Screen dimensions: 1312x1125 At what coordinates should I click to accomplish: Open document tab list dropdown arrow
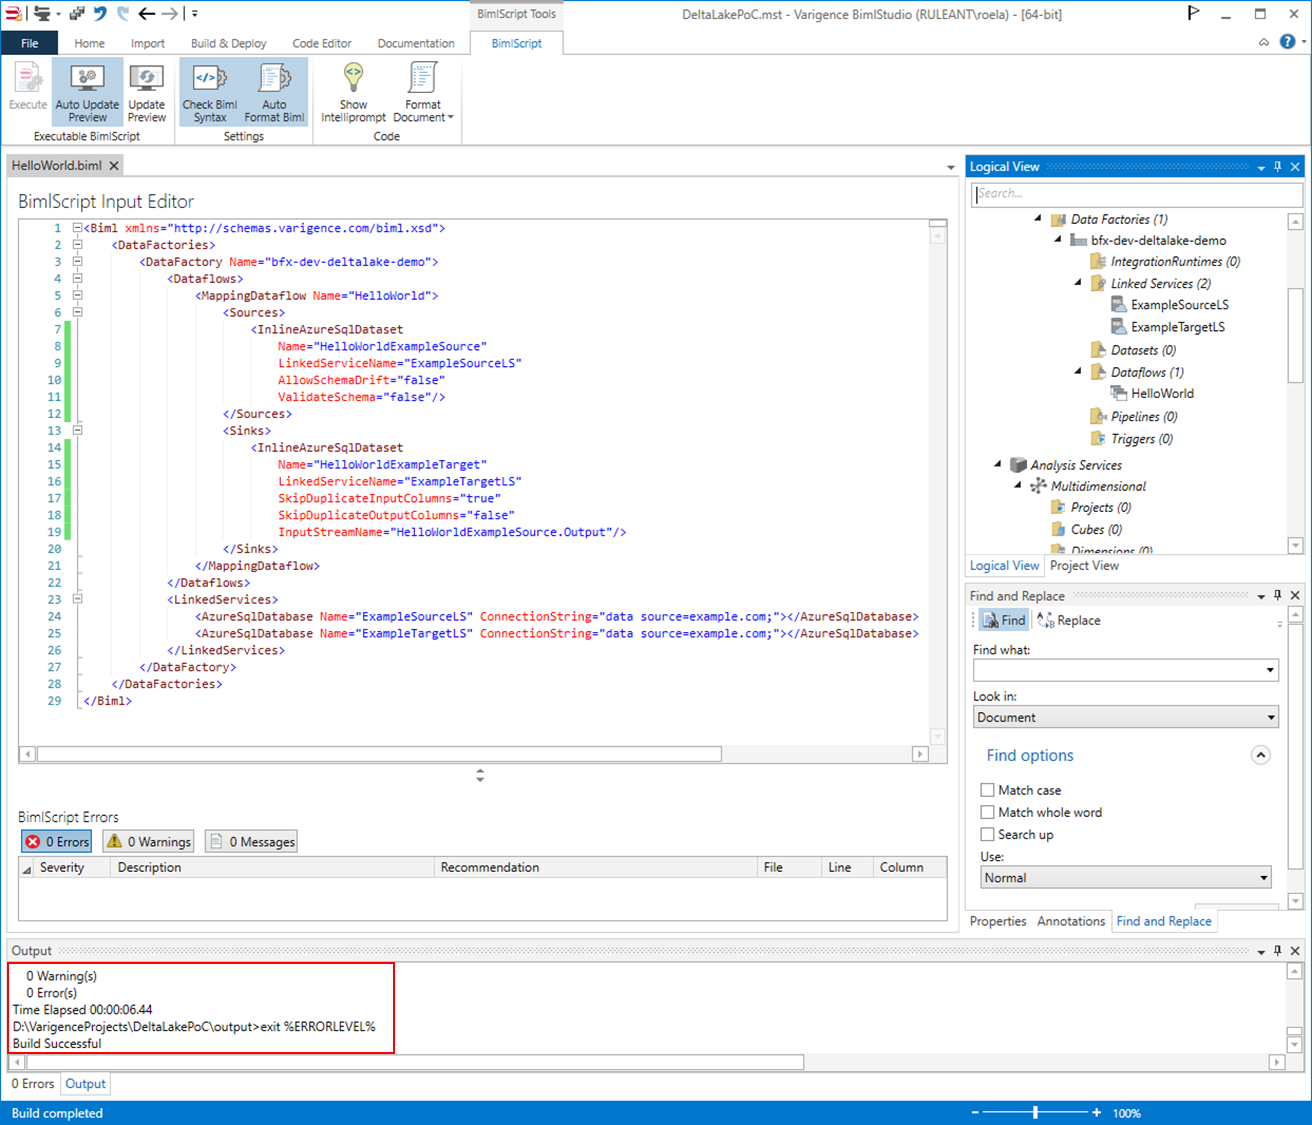[951, 168]
